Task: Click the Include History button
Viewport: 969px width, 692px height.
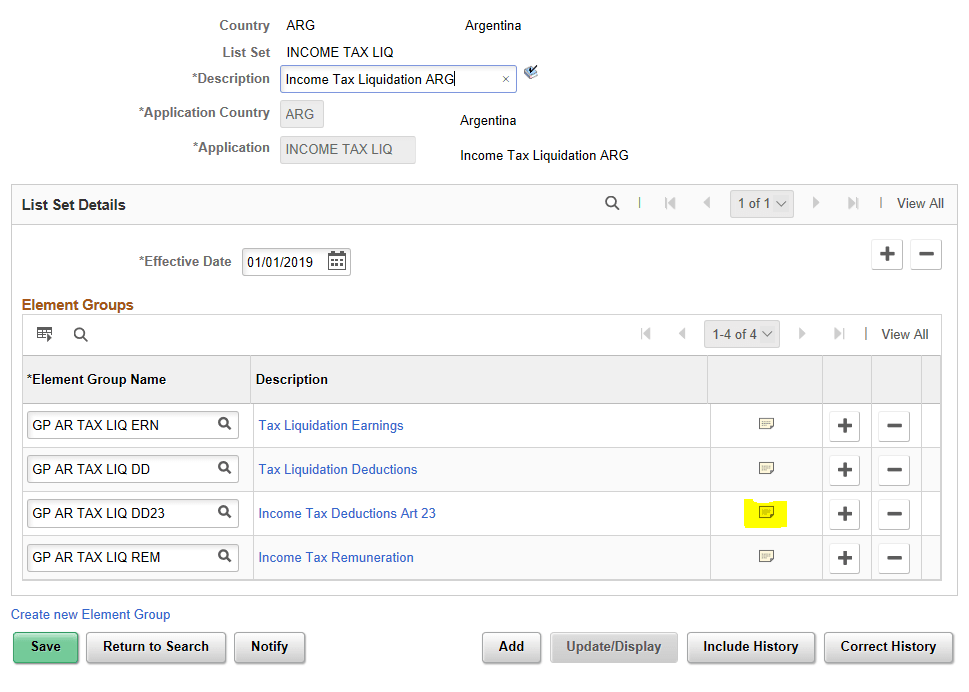Action: click(751, 647)
